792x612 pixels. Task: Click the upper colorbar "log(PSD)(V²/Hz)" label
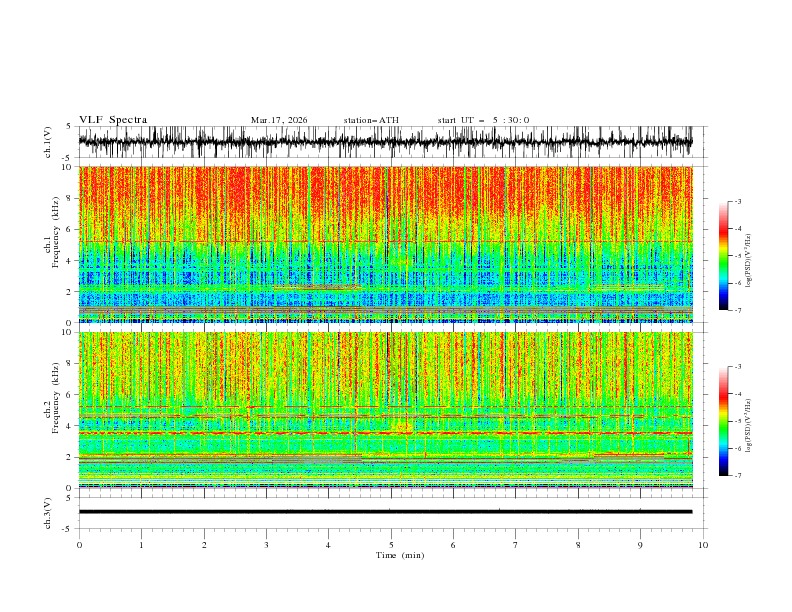click(x=748, y=261)
